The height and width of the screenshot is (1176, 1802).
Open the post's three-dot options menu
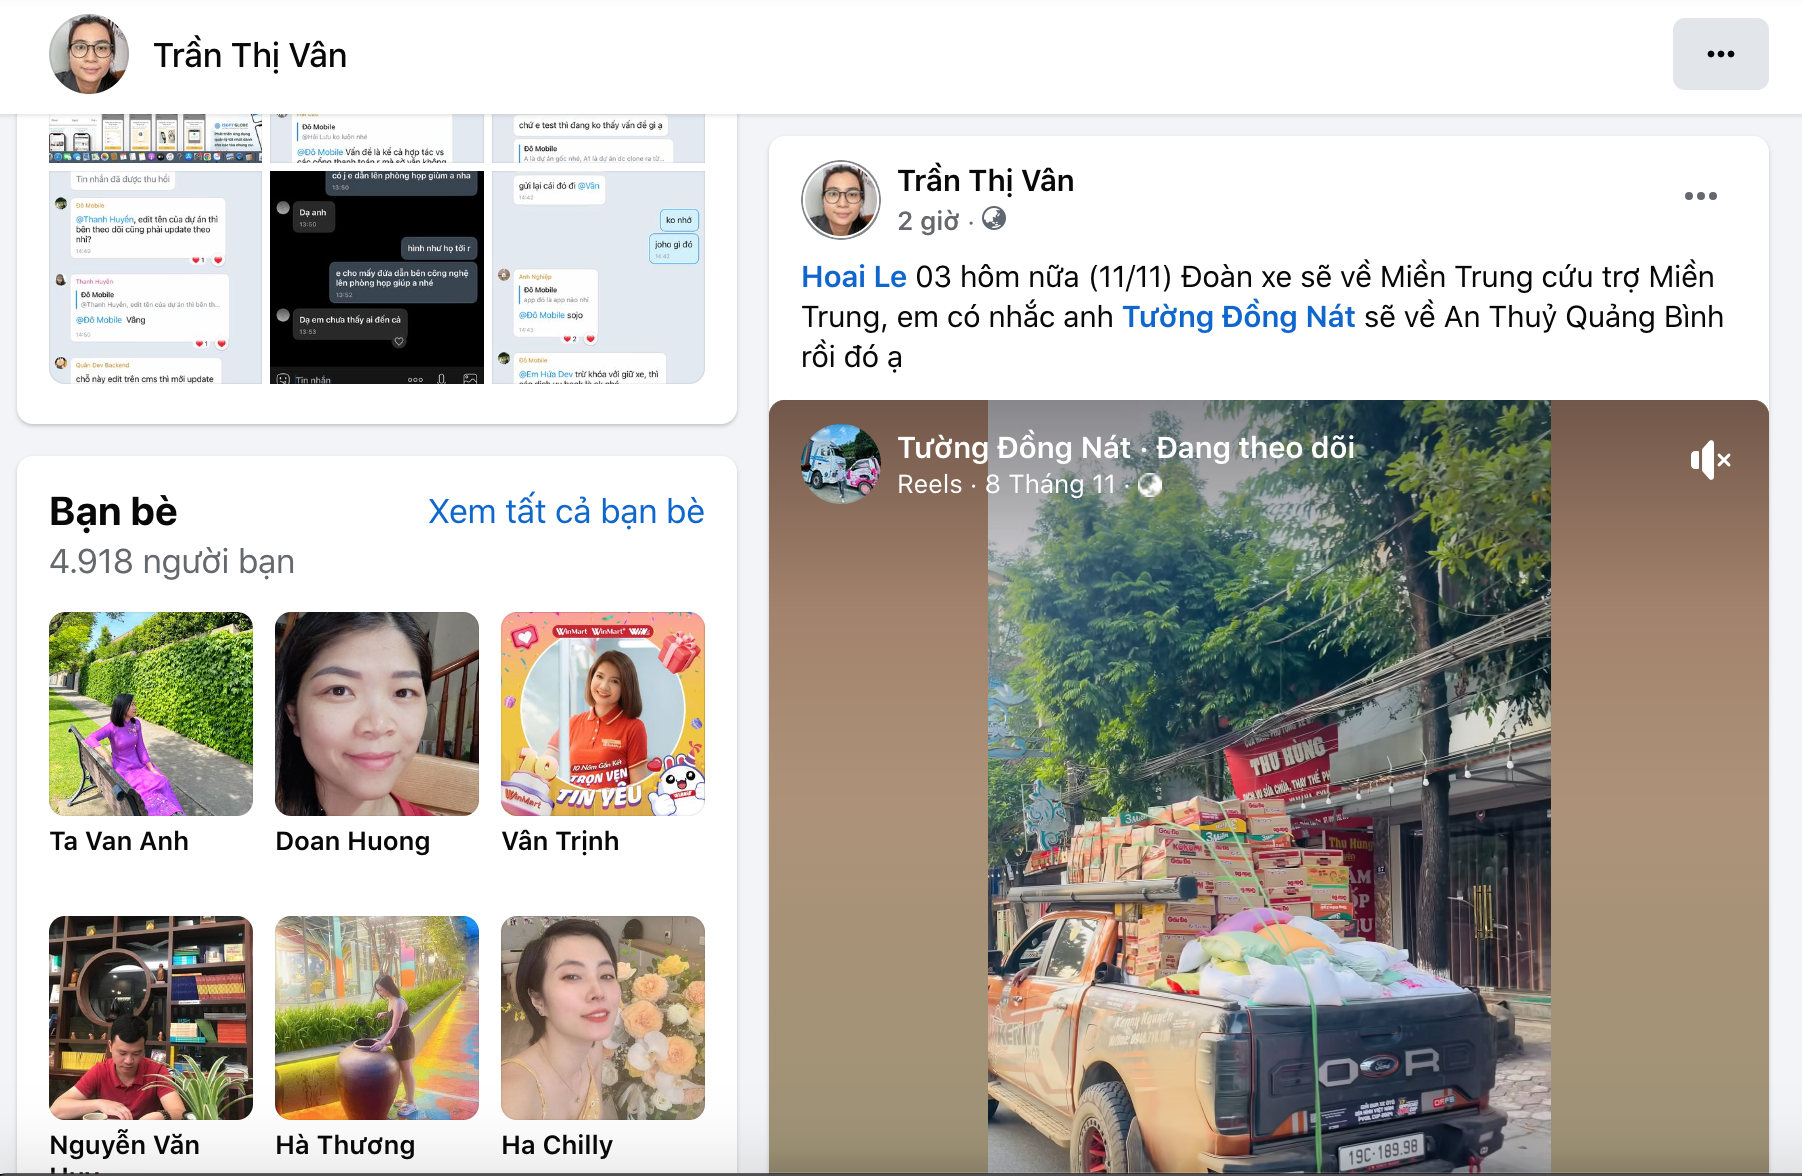[x=1701, y=196]
